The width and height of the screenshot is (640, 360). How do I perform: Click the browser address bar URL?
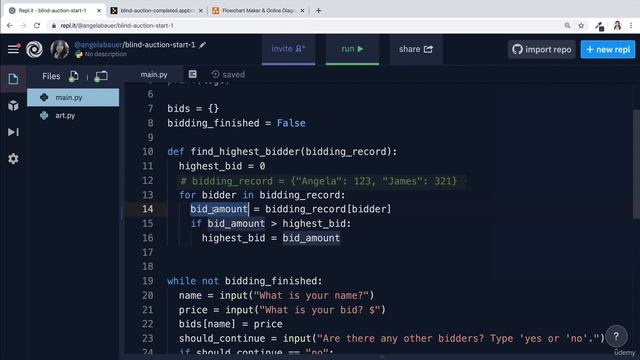(117, 26)
